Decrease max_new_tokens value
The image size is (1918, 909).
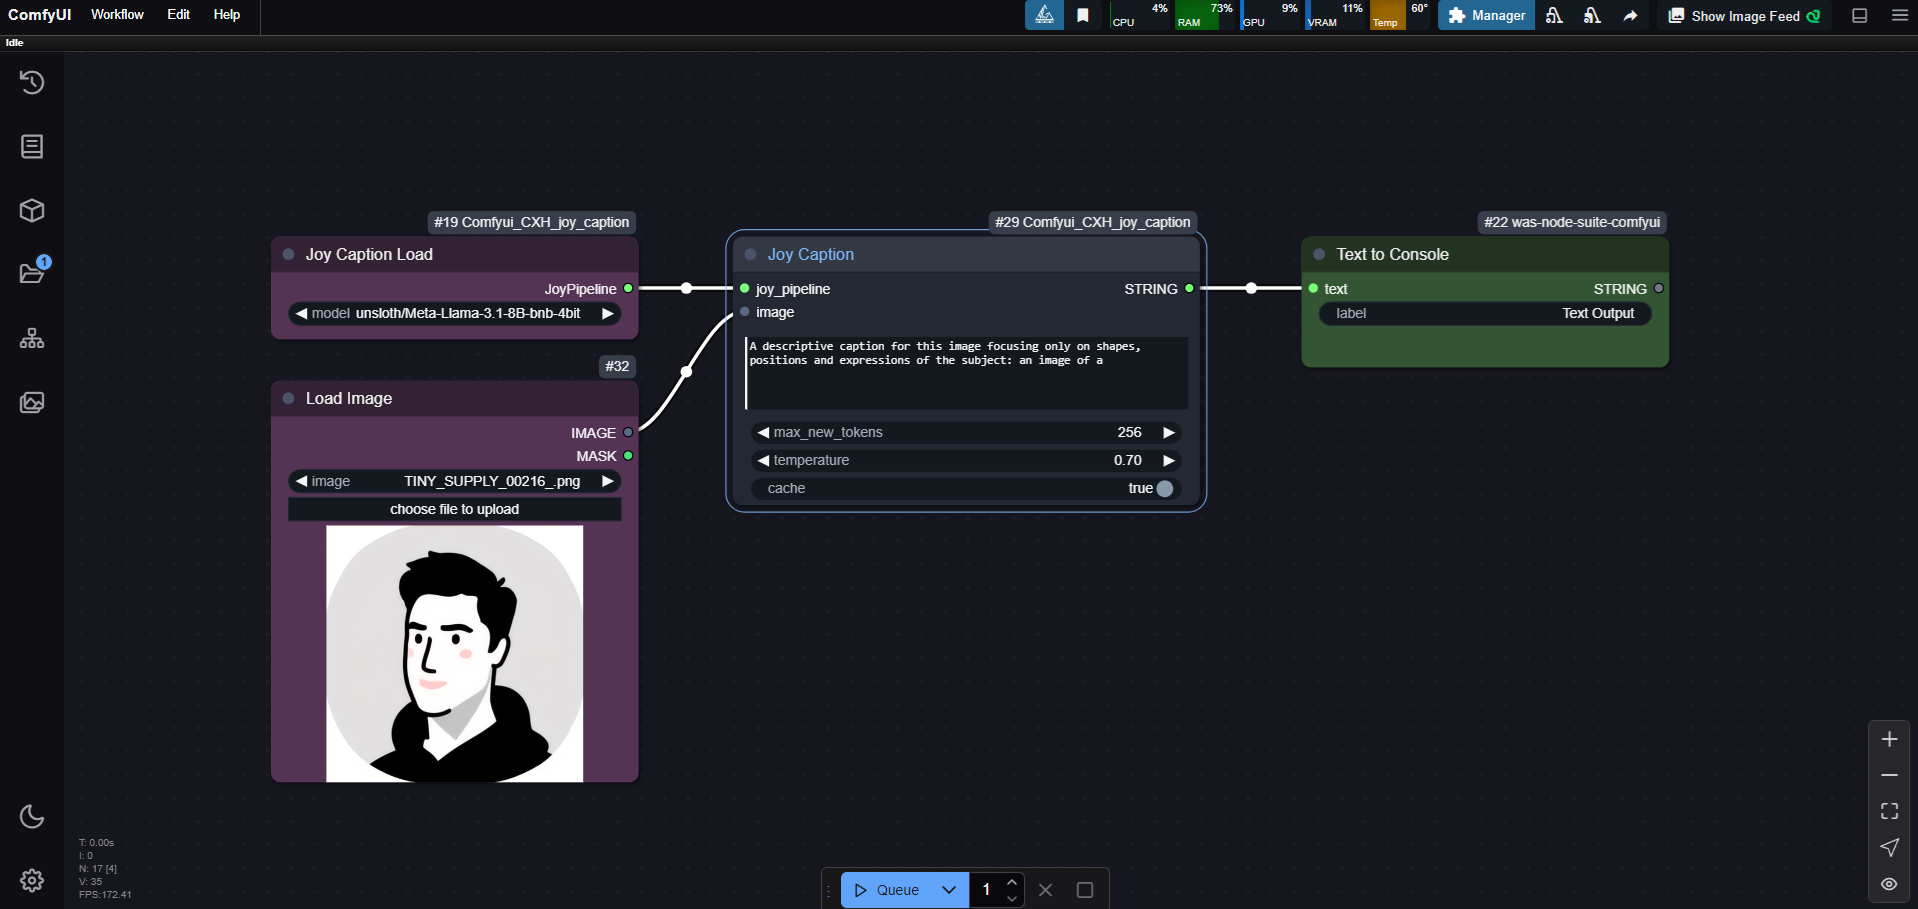point(763,432)
